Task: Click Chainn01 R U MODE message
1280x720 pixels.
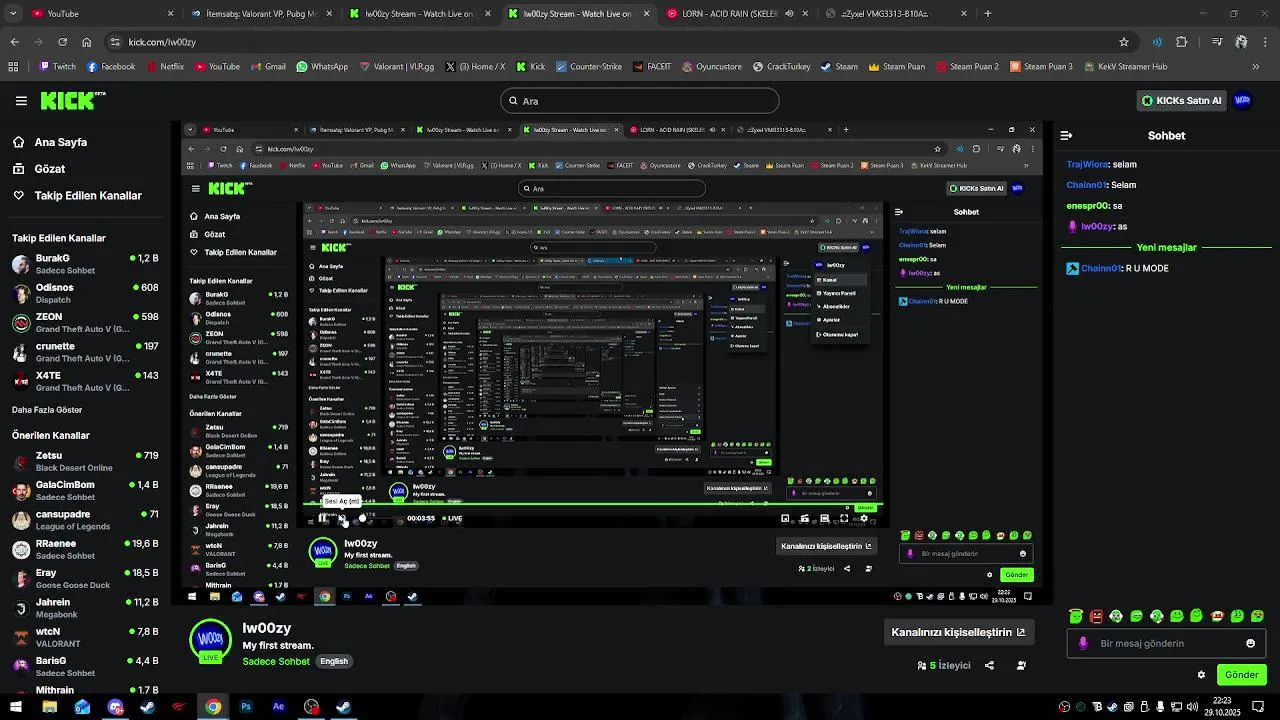Action: coord(1118,268)
